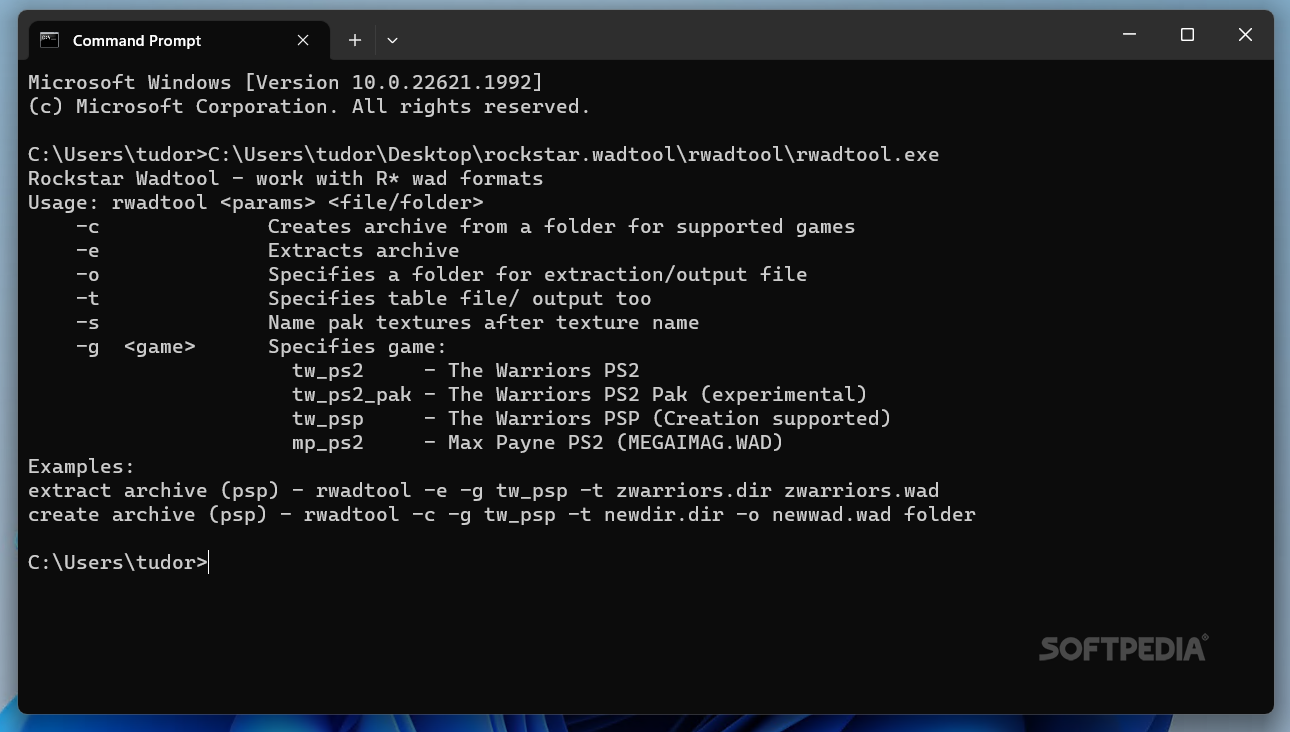Click the '-c Creates archive from a folder' line
1290x732 pixels.
(x=465, y=226)
